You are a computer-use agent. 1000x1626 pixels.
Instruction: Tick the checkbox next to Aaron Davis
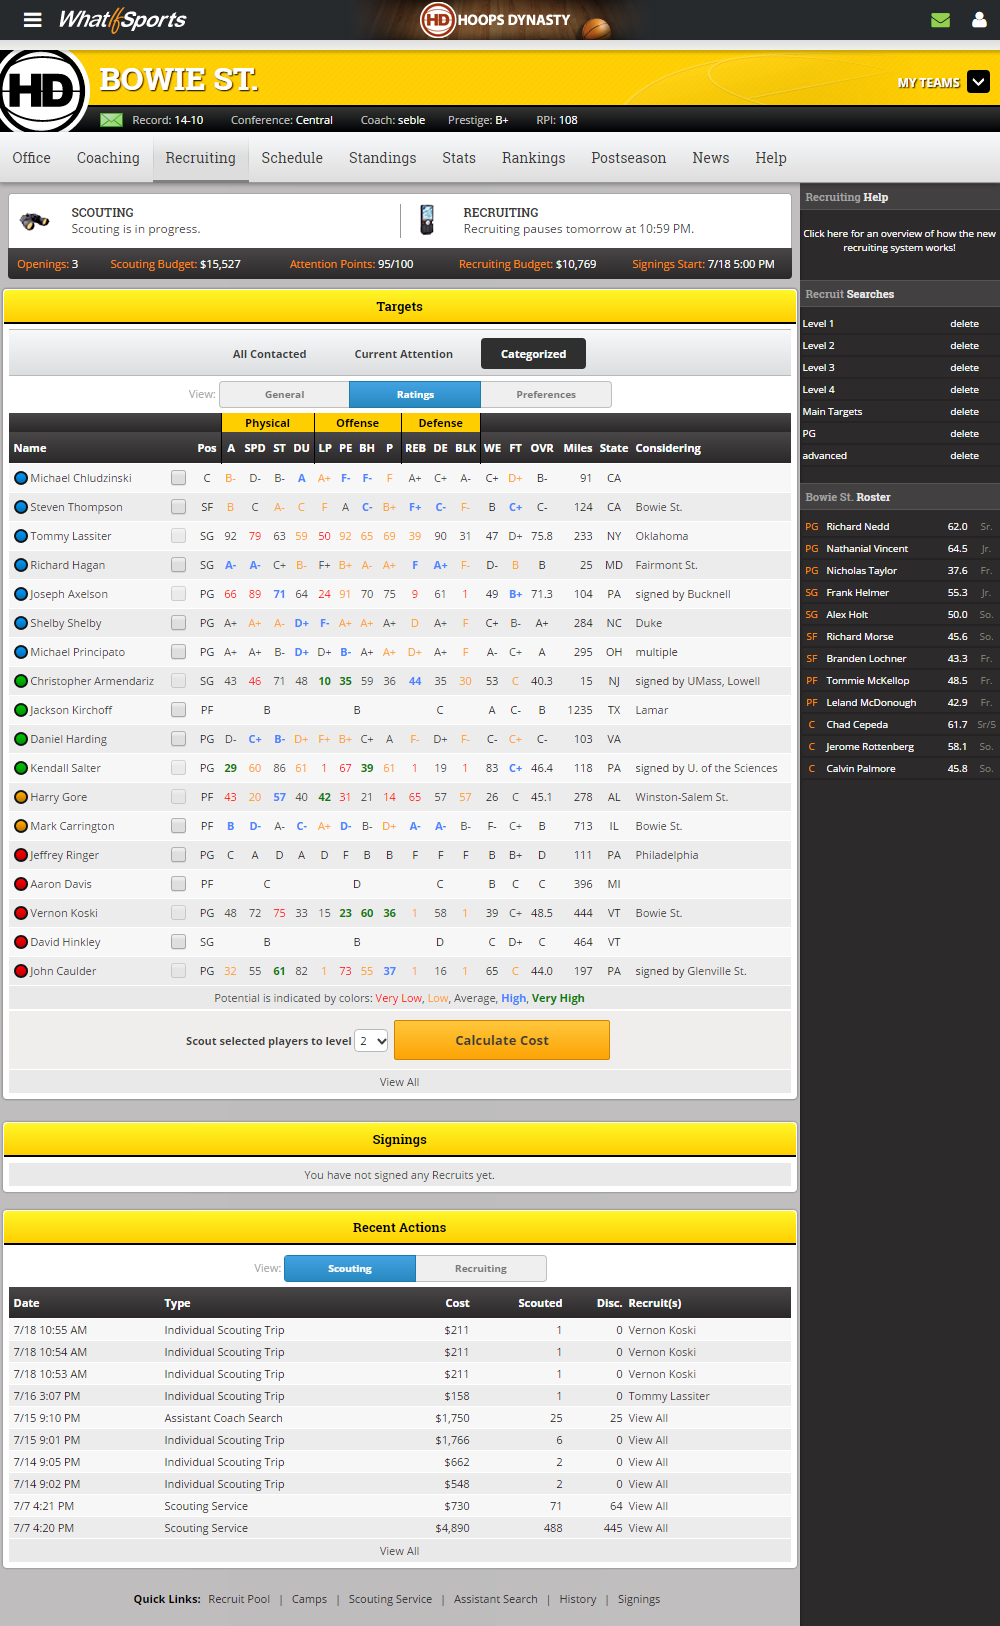click(x=178, y=884)
